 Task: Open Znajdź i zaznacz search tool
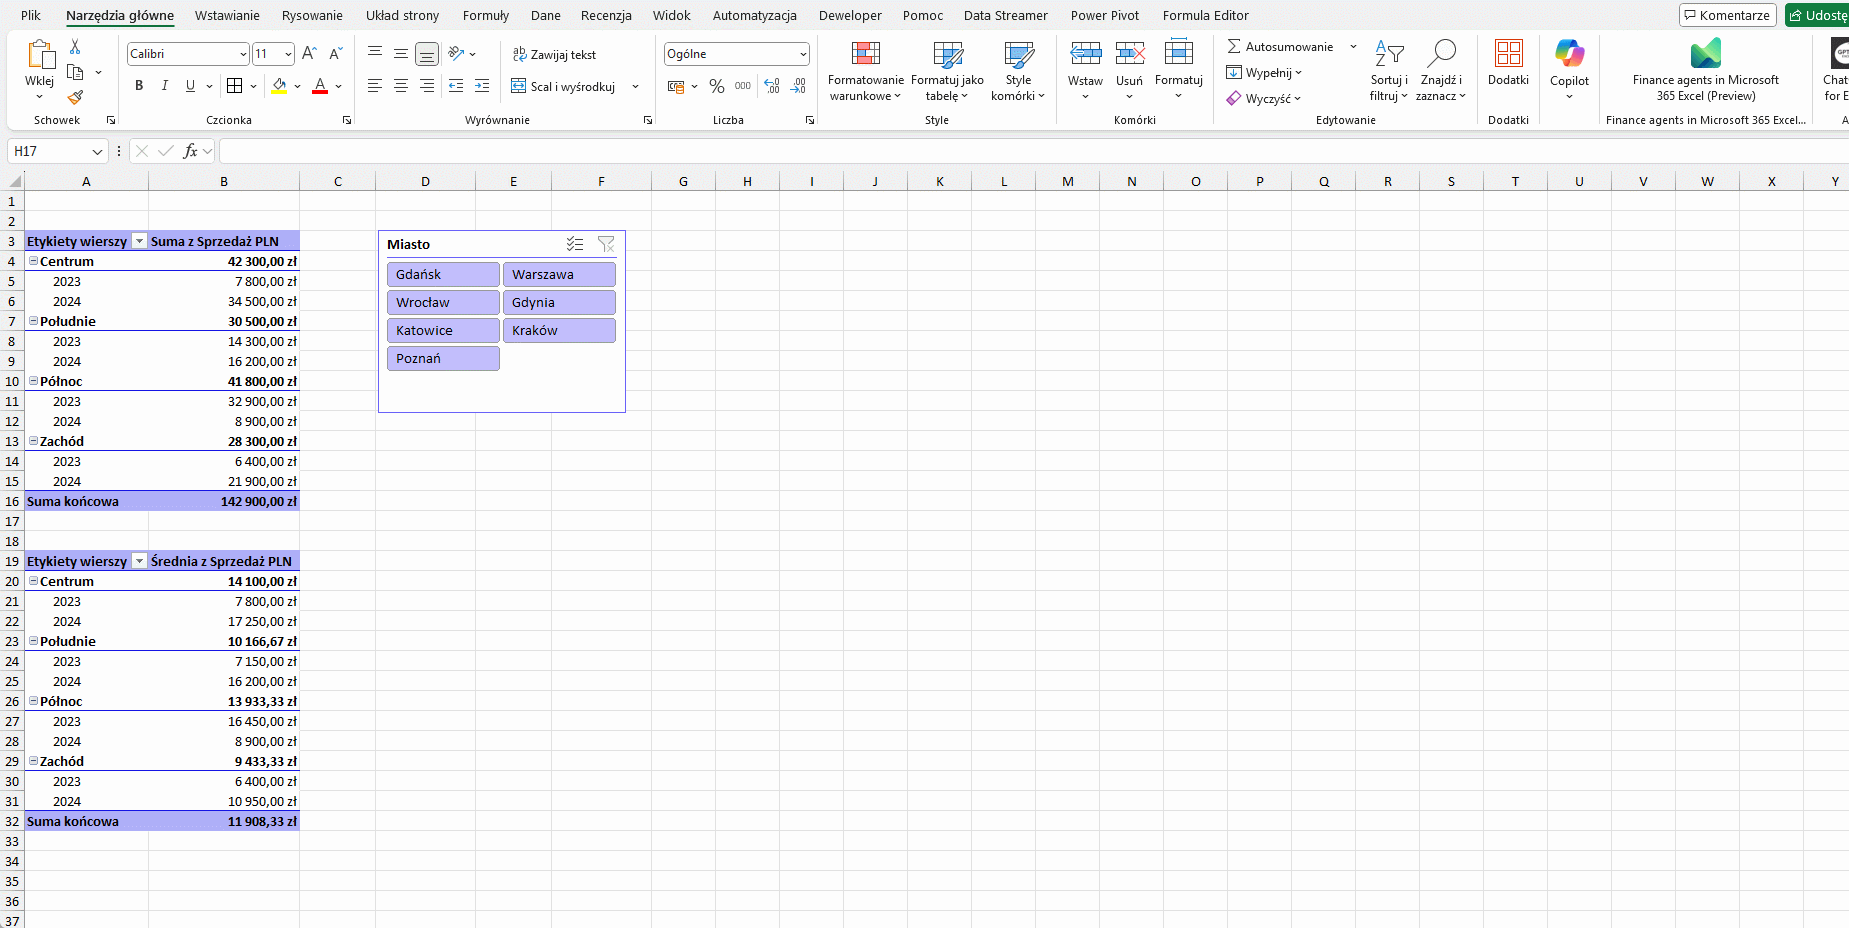pyautogui.click(x=1440, y=71)
